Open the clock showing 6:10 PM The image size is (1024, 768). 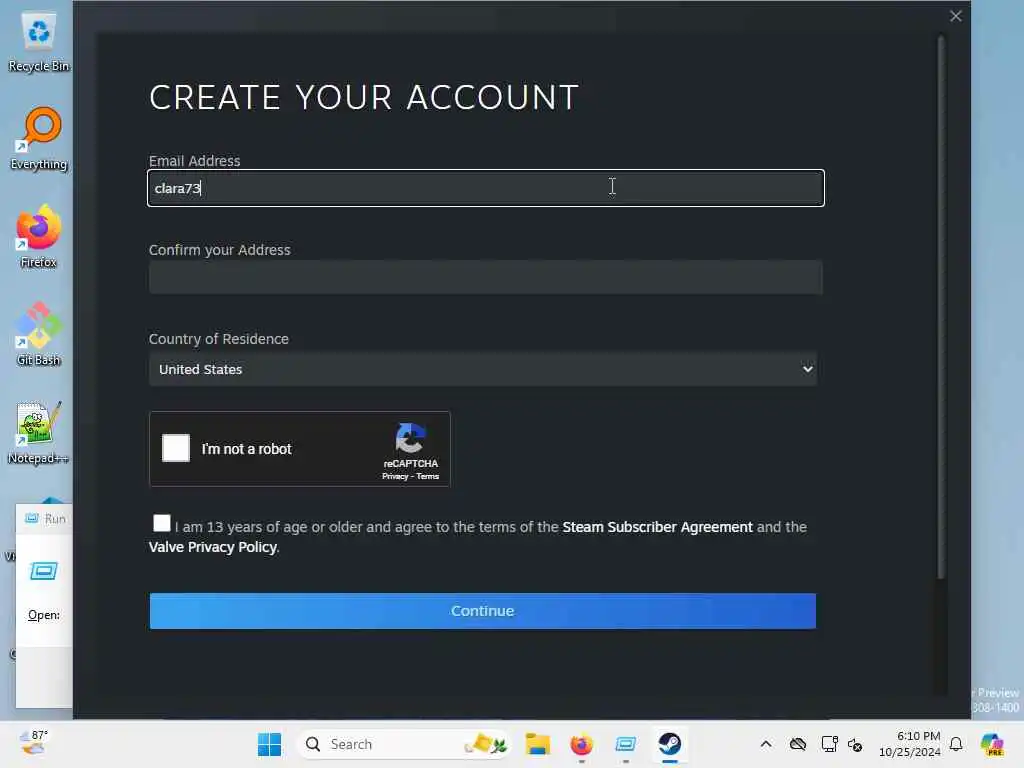[x=910, y=744]
